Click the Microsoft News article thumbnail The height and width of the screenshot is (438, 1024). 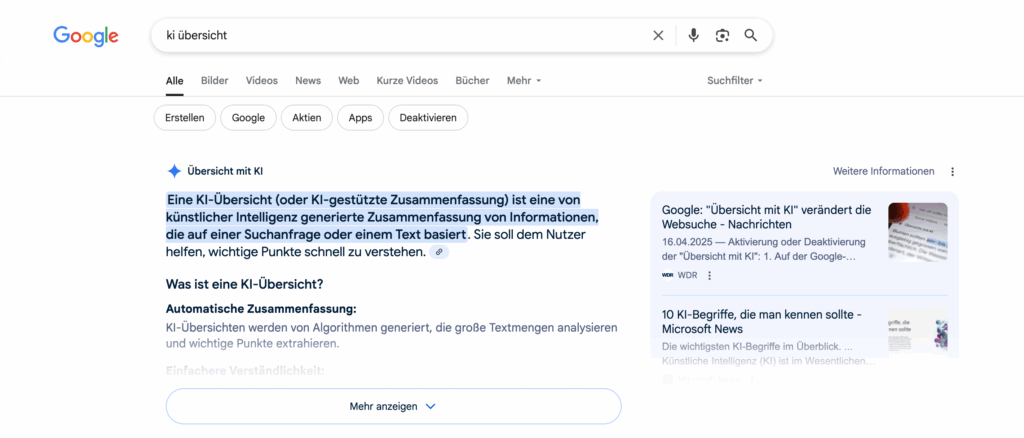click(x=918, y=333)
